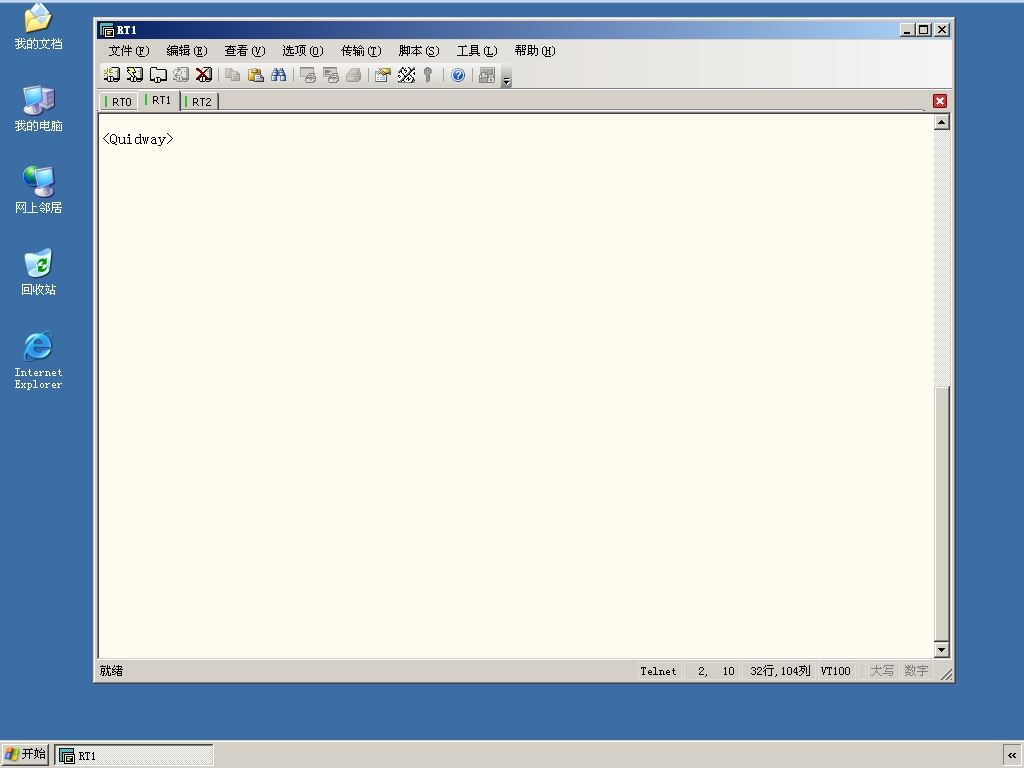Image resolution: width=1024 pixels, height=768 pixels.
Task: Expand the toolbar options dropdown arrow
Action: [x=506, y=77]
